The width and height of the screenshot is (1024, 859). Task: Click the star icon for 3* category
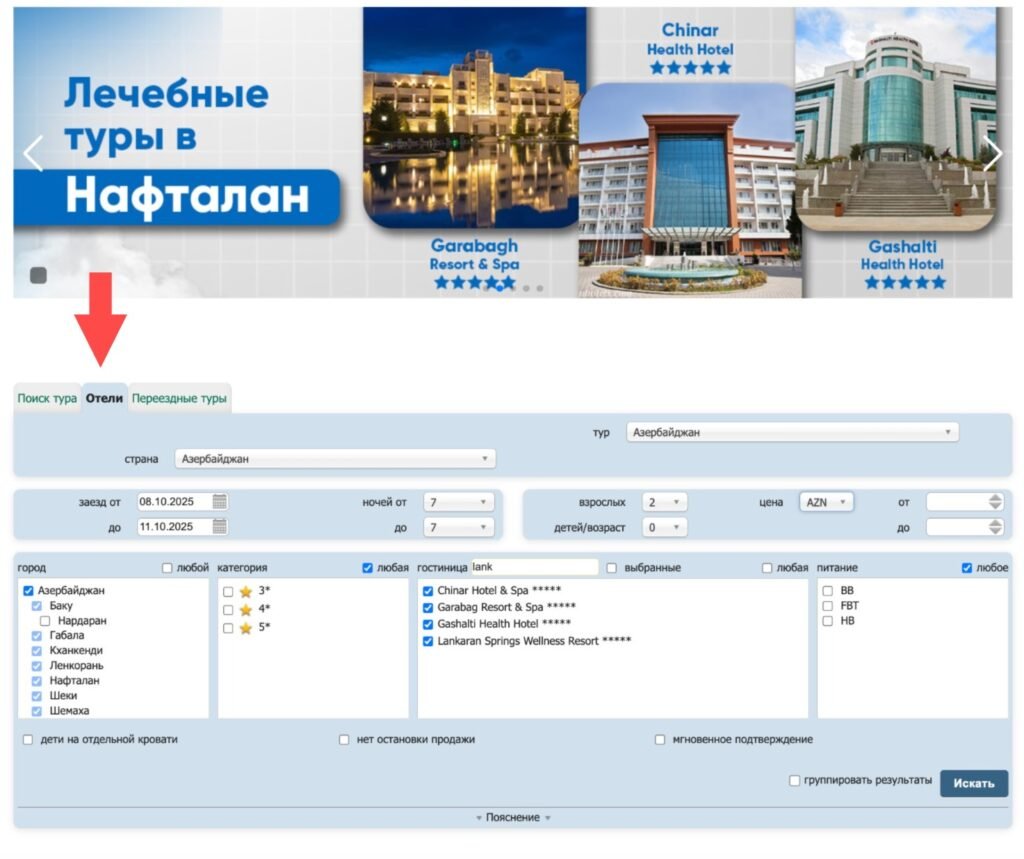coord(245,592)
